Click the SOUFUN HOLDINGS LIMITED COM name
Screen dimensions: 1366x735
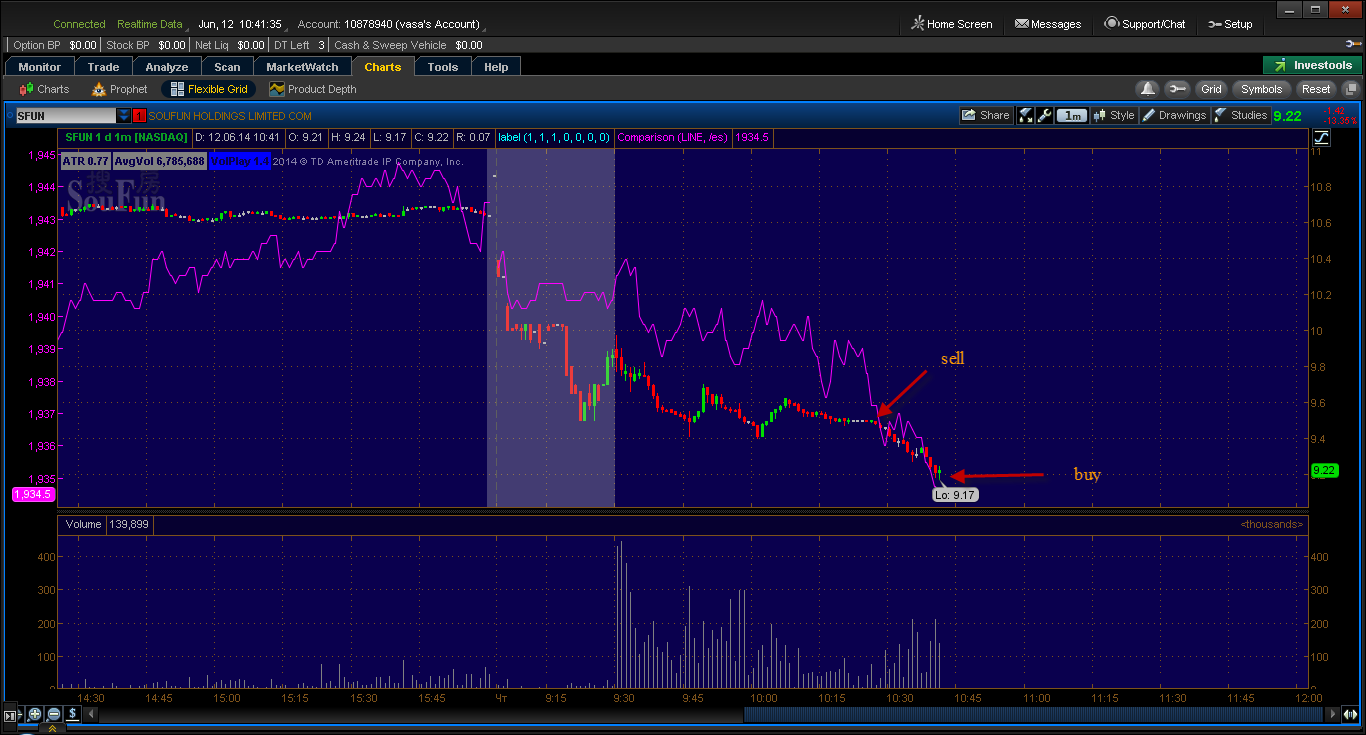[x=230, y=116]
